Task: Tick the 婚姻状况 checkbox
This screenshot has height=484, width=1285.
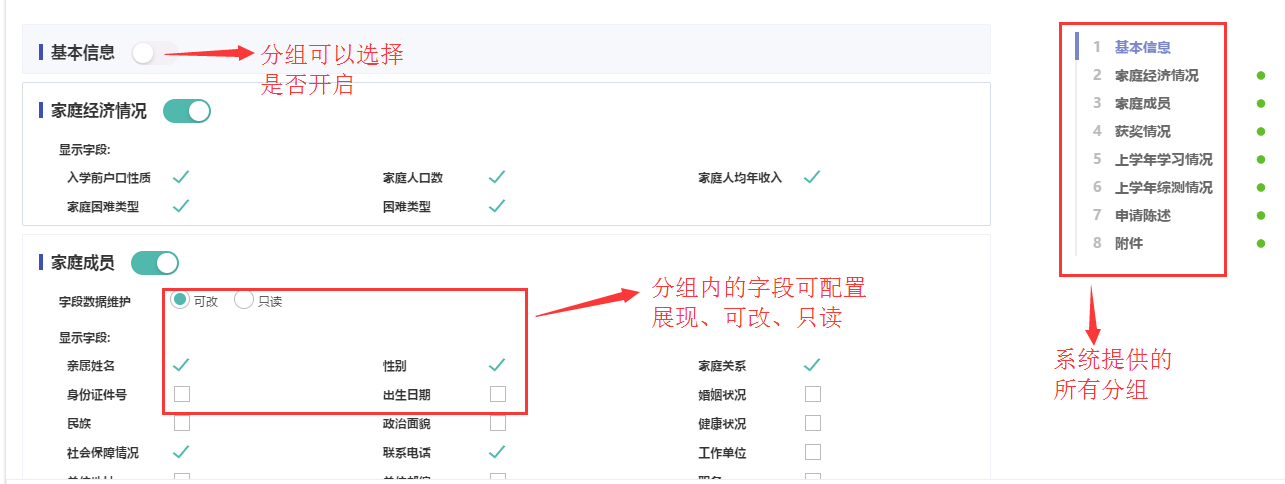Action: [x=813, y=394]
